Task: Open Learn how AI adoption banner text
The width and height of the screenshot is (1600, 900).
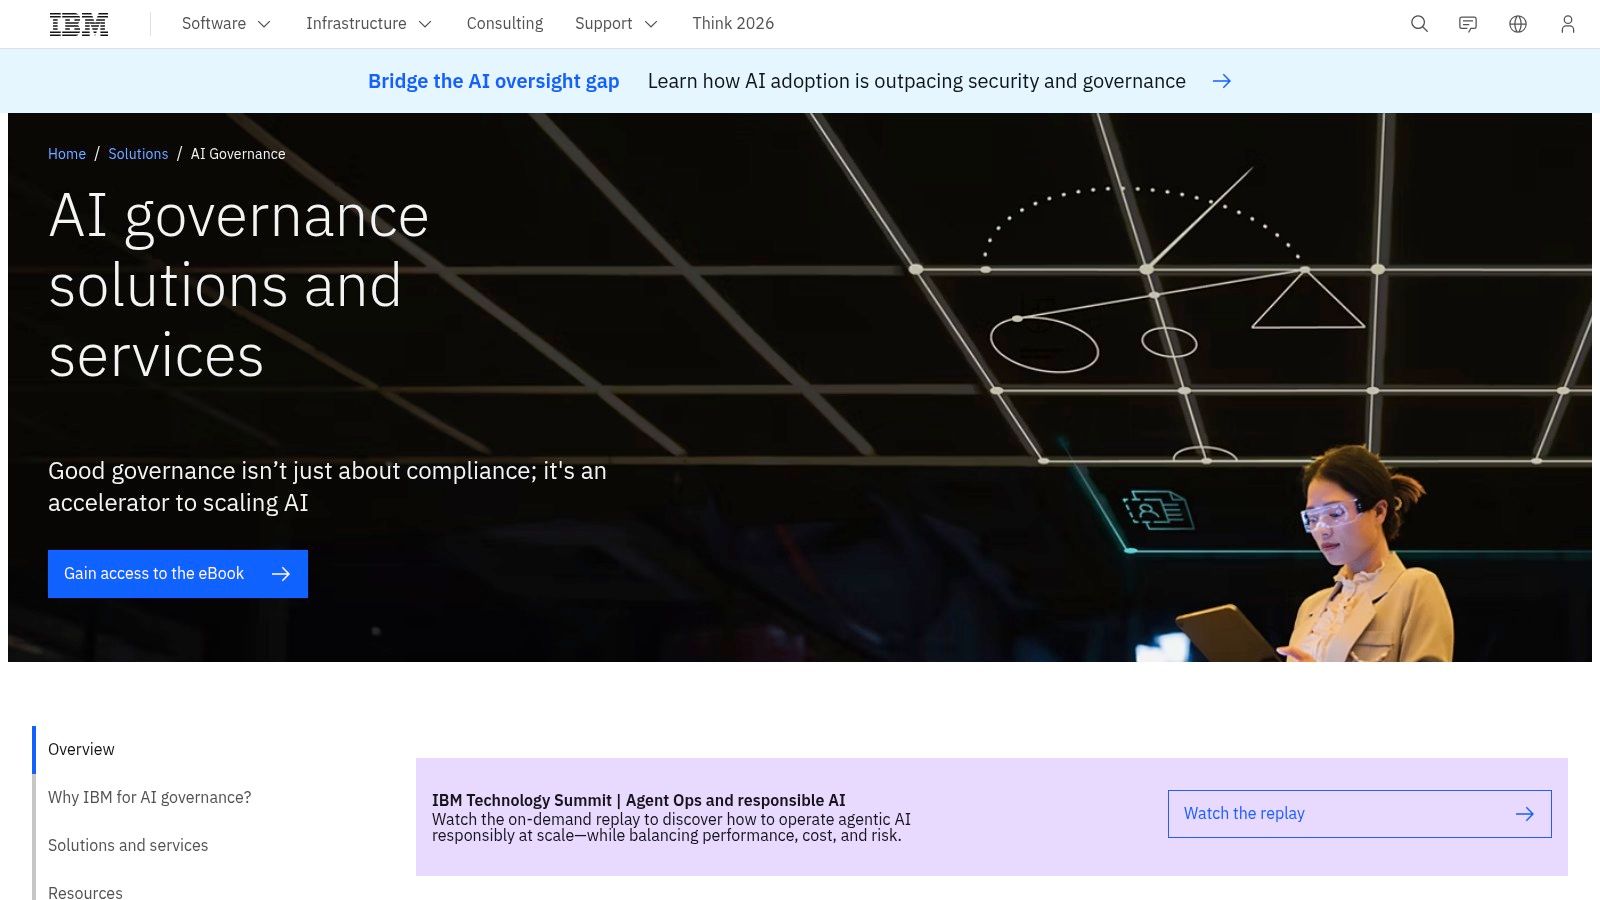Action: [x=917, y=81]
